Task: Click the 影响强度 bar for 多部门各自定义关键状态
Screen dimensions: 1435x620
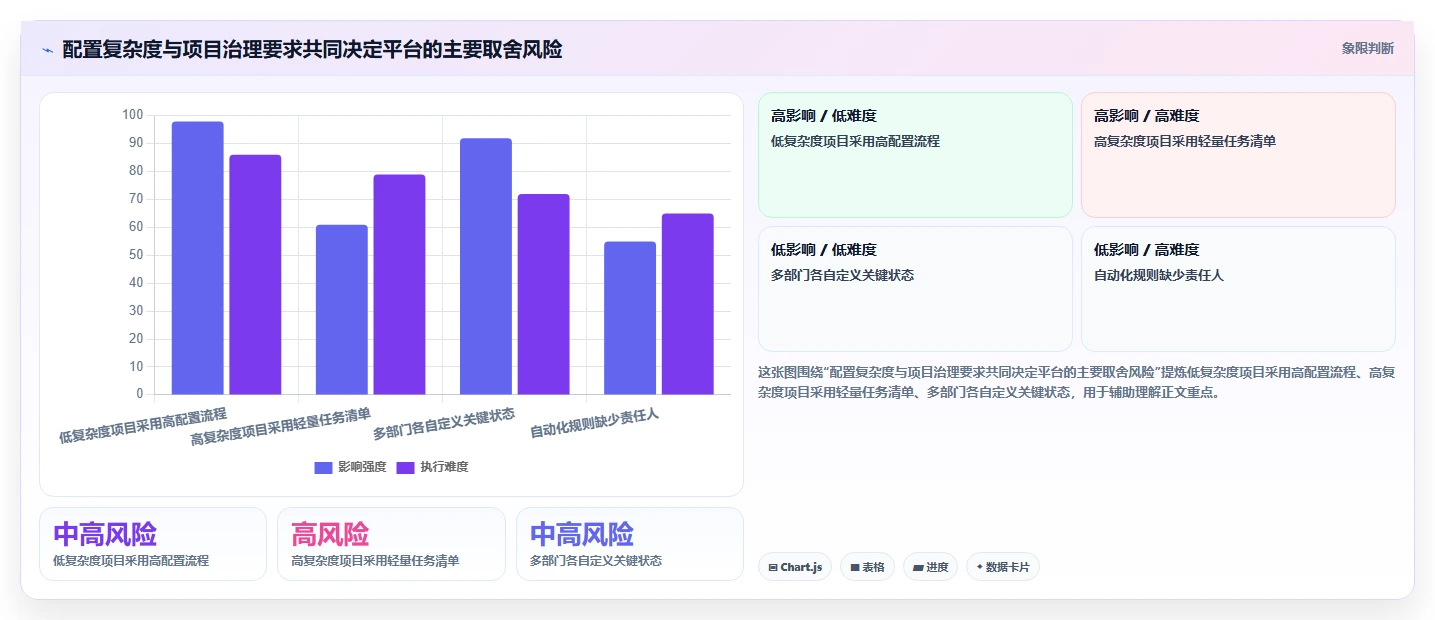Action: point(486,266)
